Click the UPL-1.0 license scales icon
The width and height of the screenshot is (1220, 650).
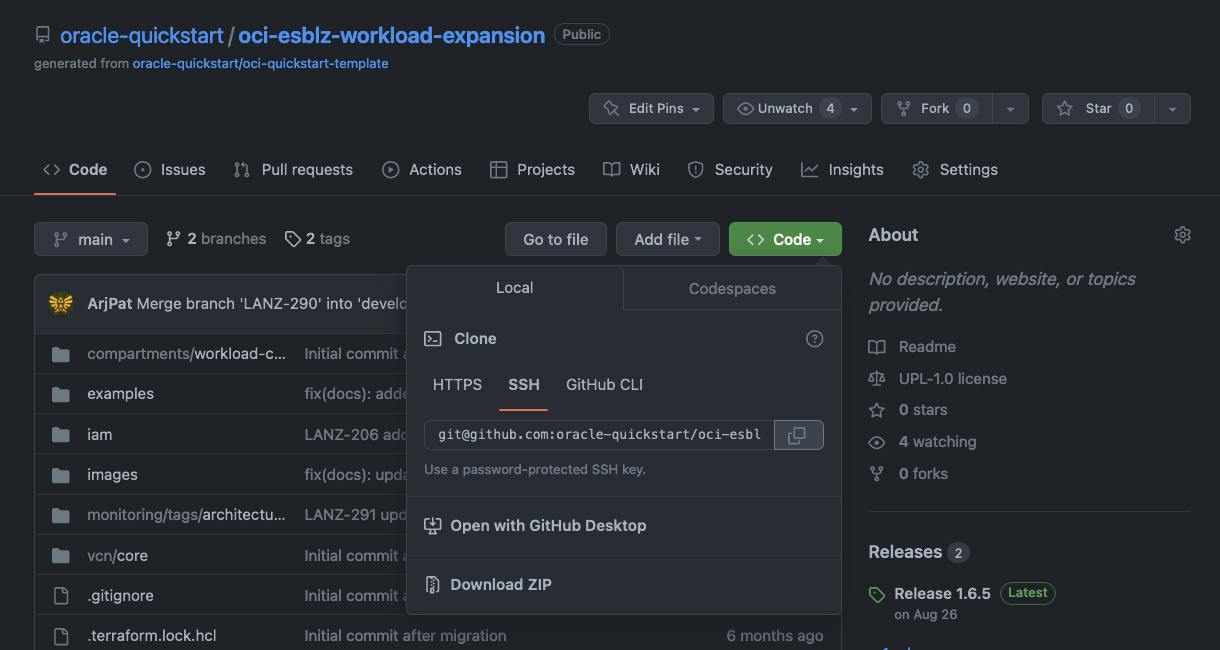(x=877, y=378)
